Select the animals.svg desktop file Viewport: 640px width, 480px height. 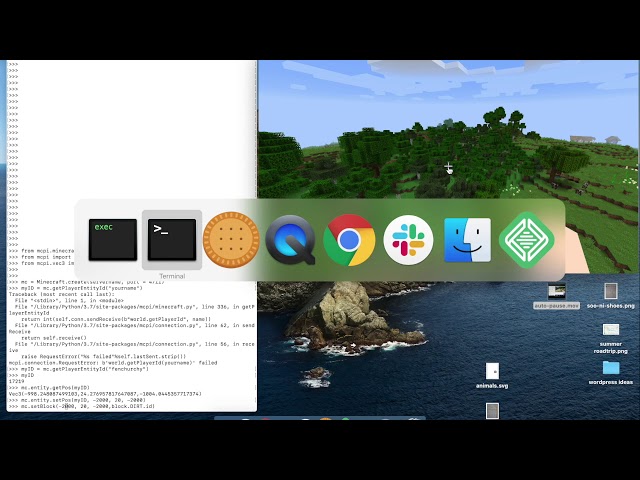[492, 376]
